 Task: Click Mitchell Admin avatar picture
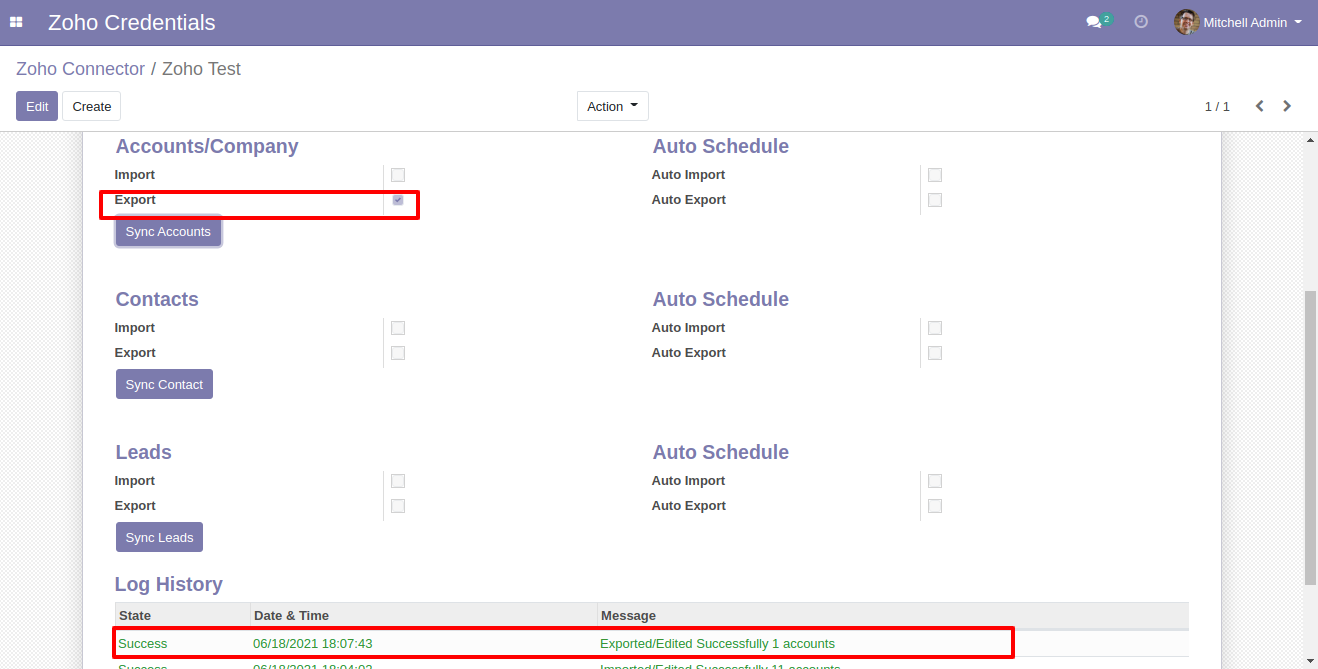[1186, 22]
